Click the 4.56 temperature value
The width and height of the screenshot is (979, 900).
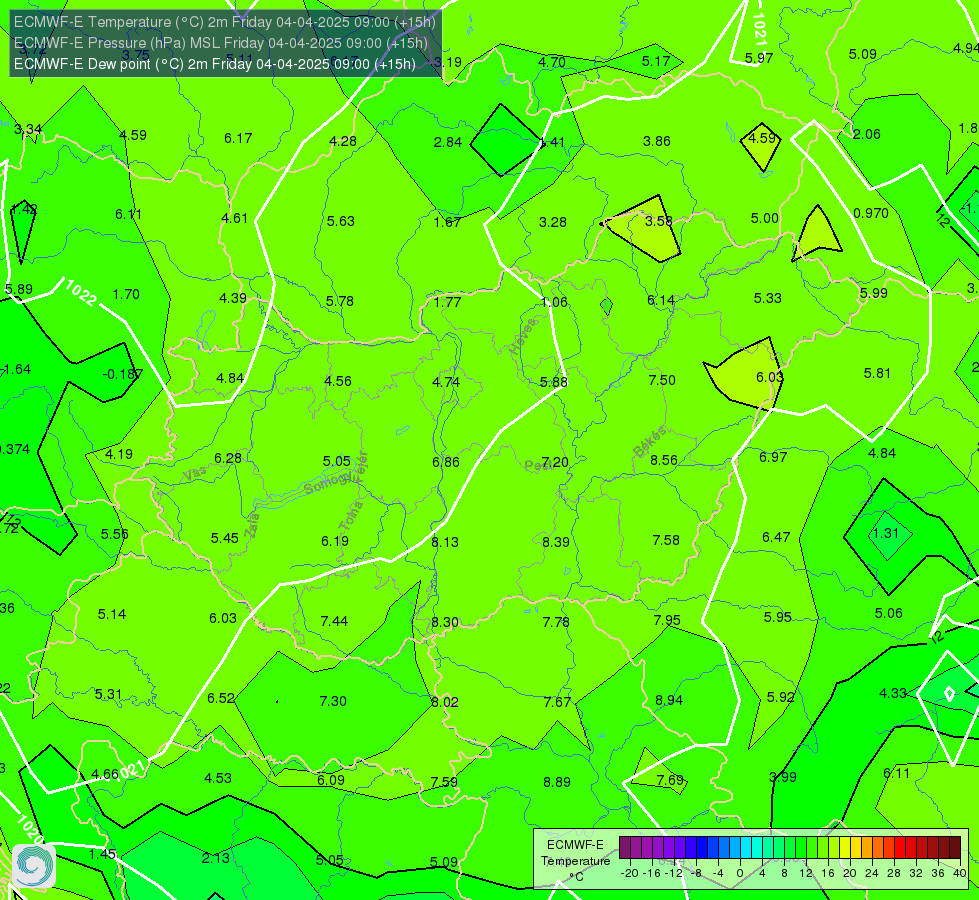point(338,381)
